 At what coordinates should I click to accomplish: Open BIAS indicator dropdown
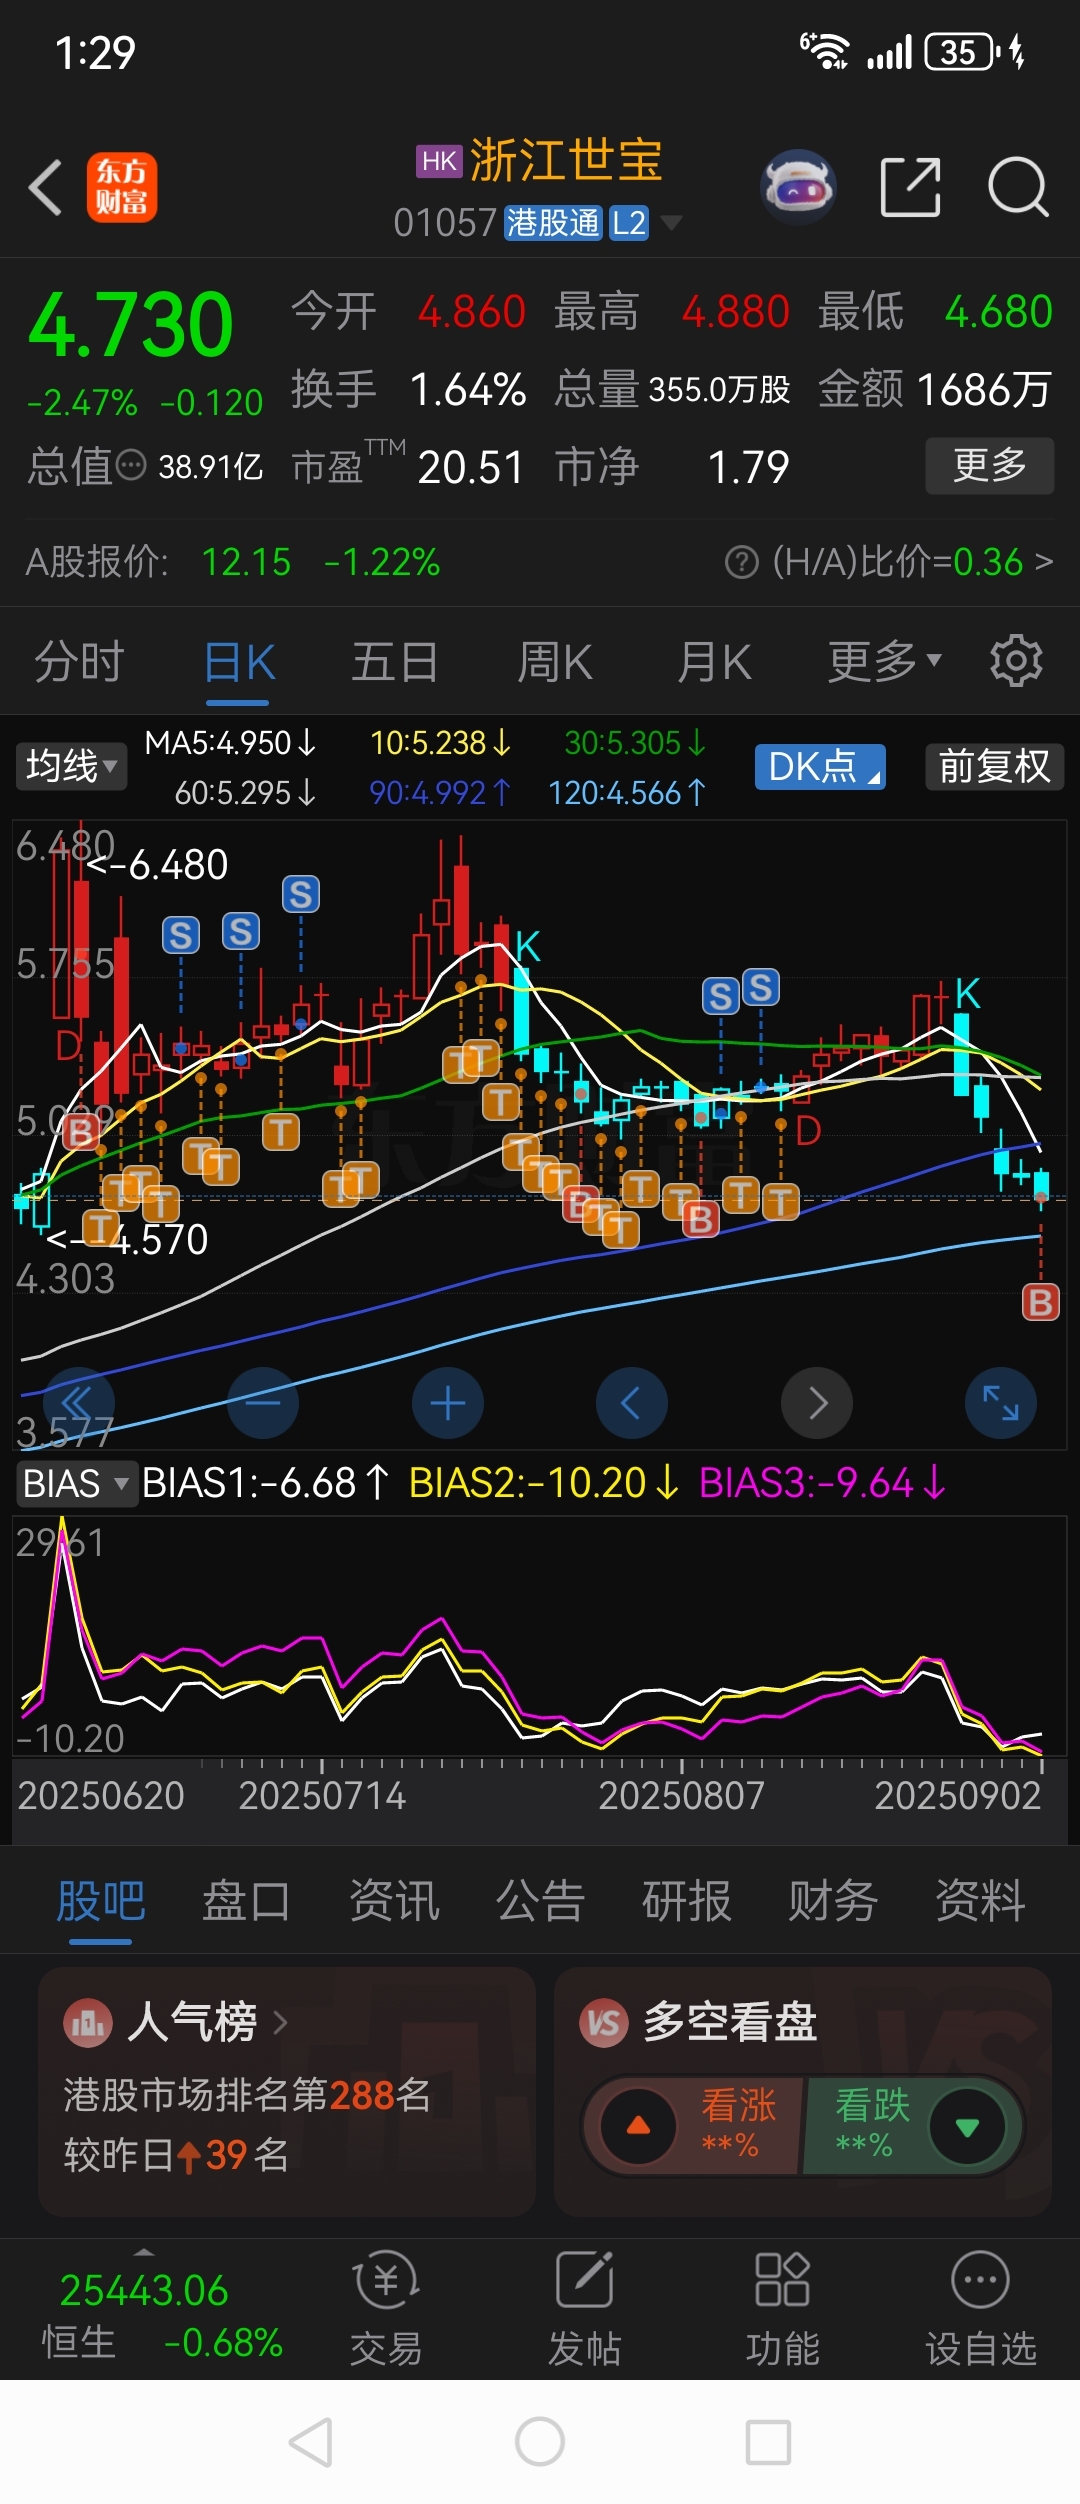pos(76,1483)
